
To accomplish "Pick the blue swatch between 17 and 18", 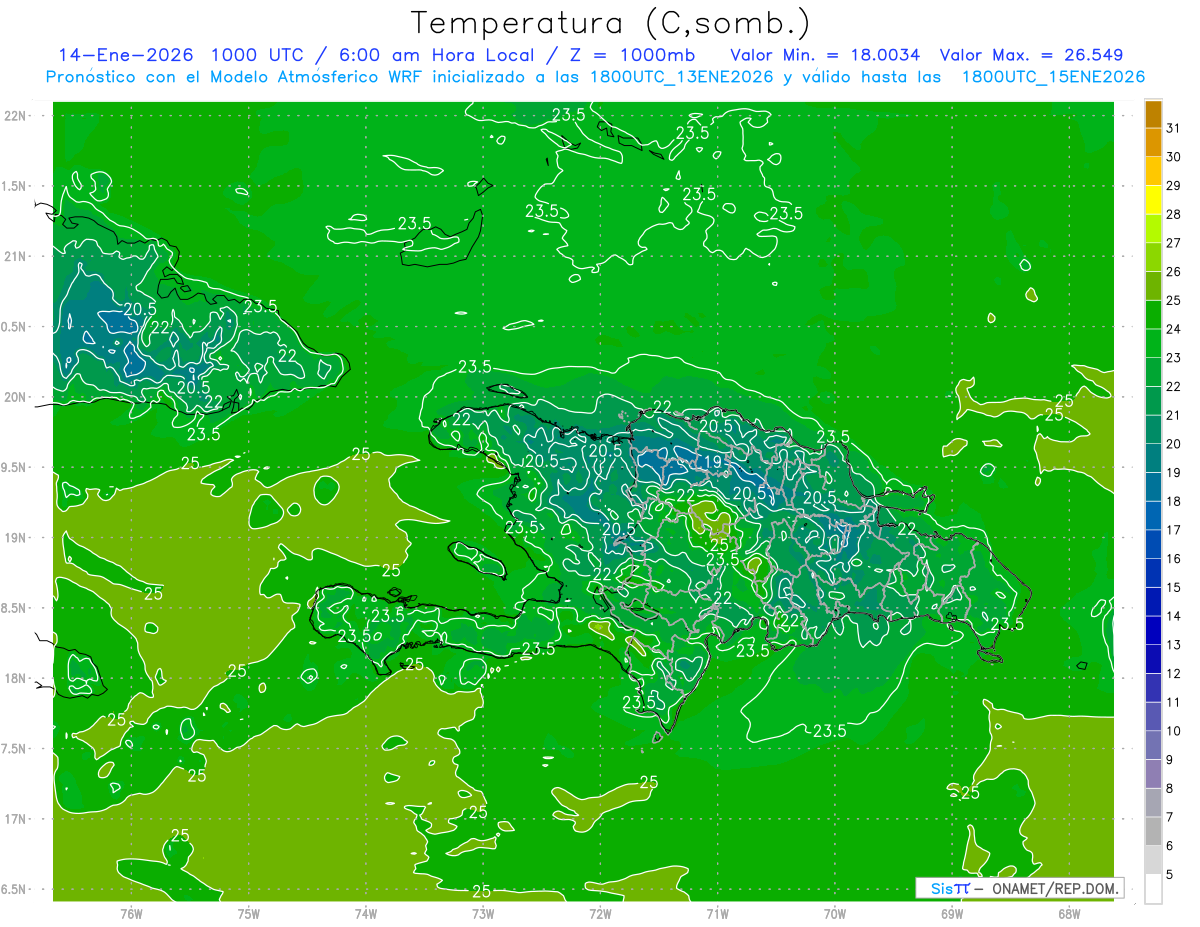I will point(1153,516).
